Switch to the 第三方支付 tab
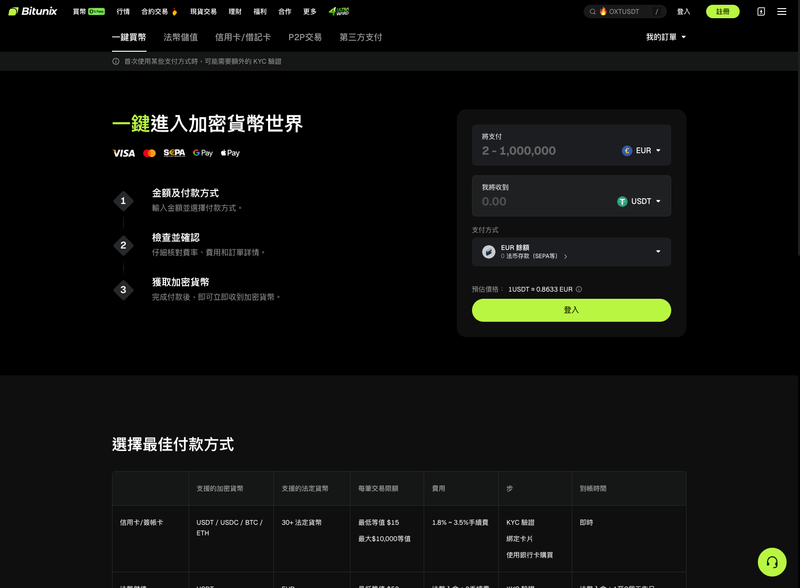This screenshot has width=800, height=588. (x=361, y=37)
